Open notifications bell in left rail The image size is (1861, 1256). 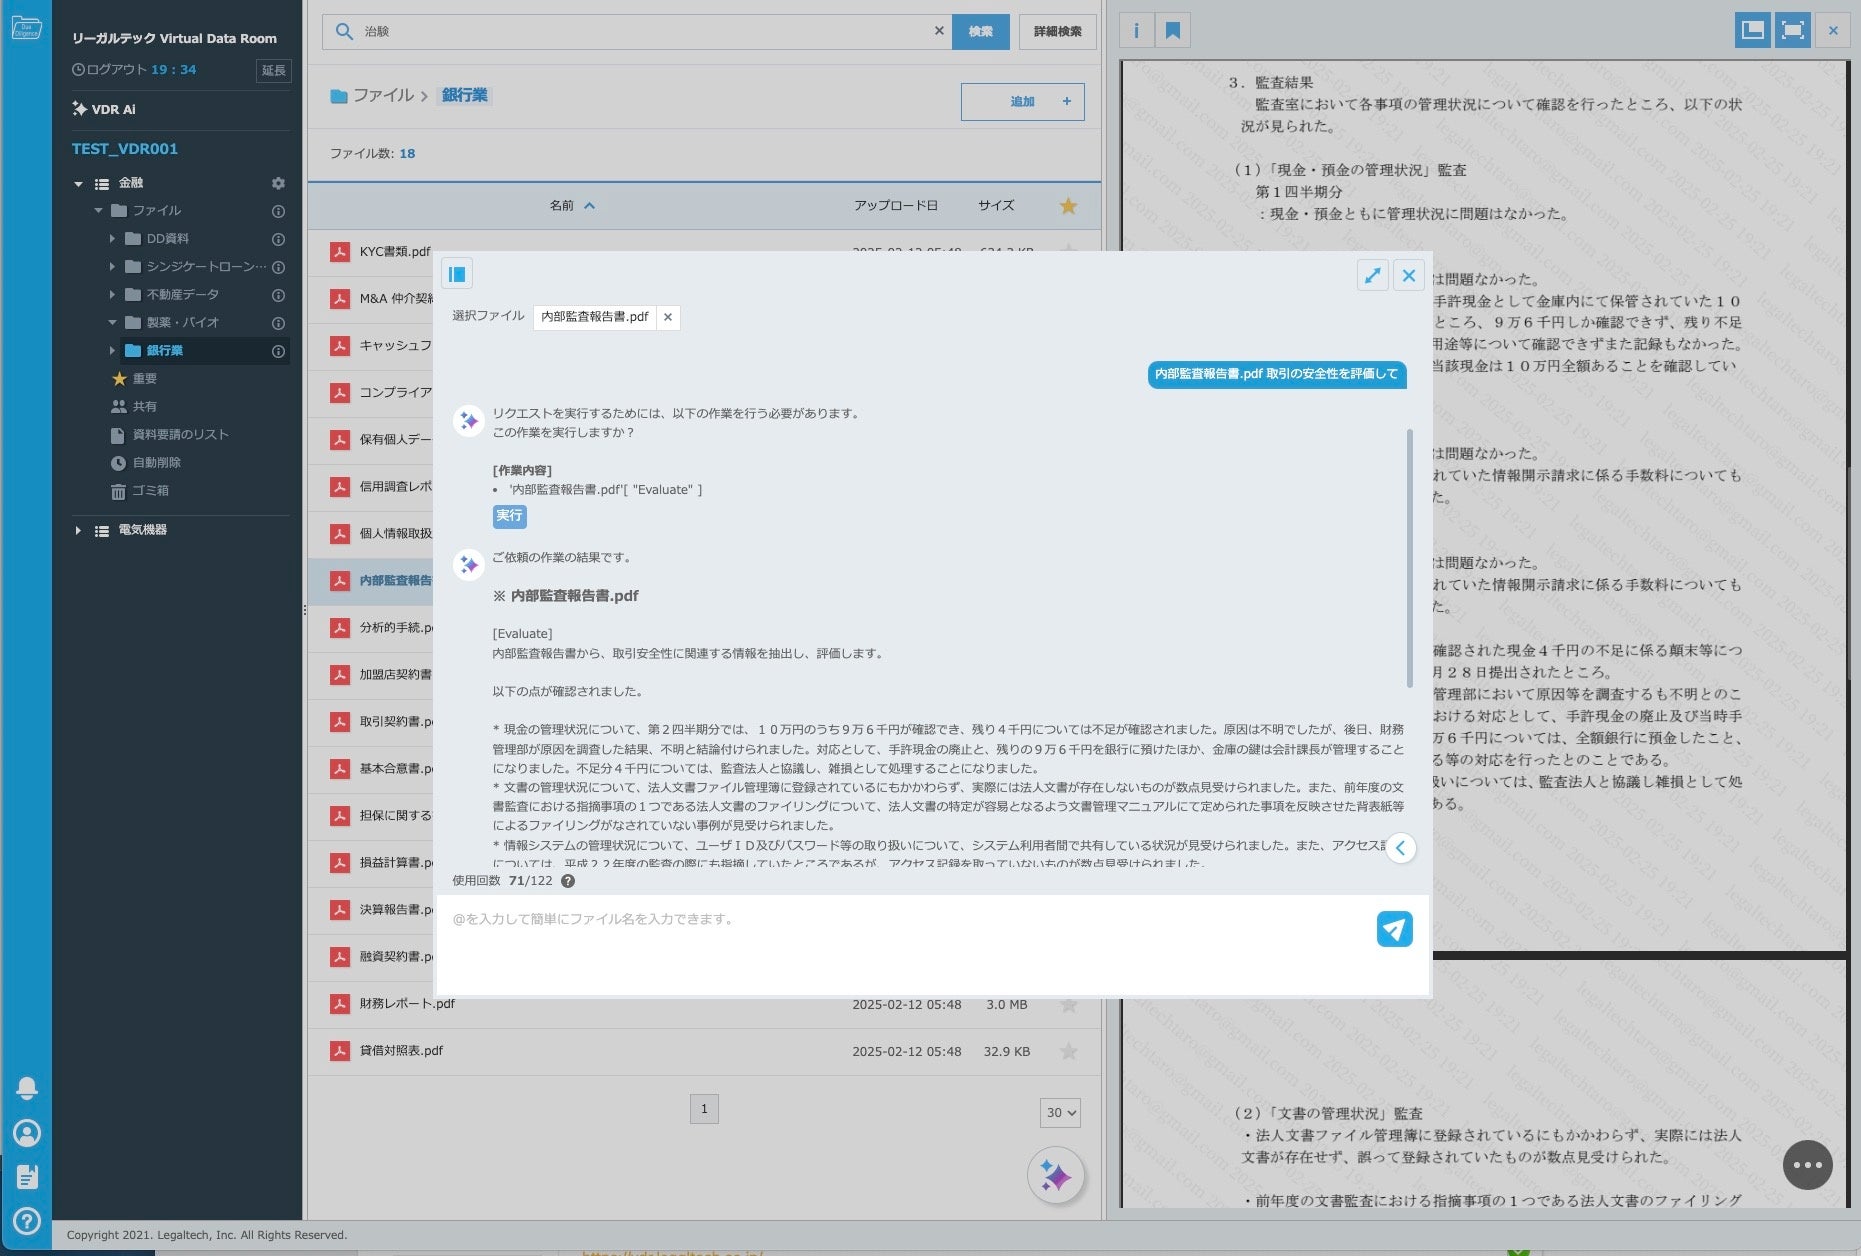click(27, 1088)
